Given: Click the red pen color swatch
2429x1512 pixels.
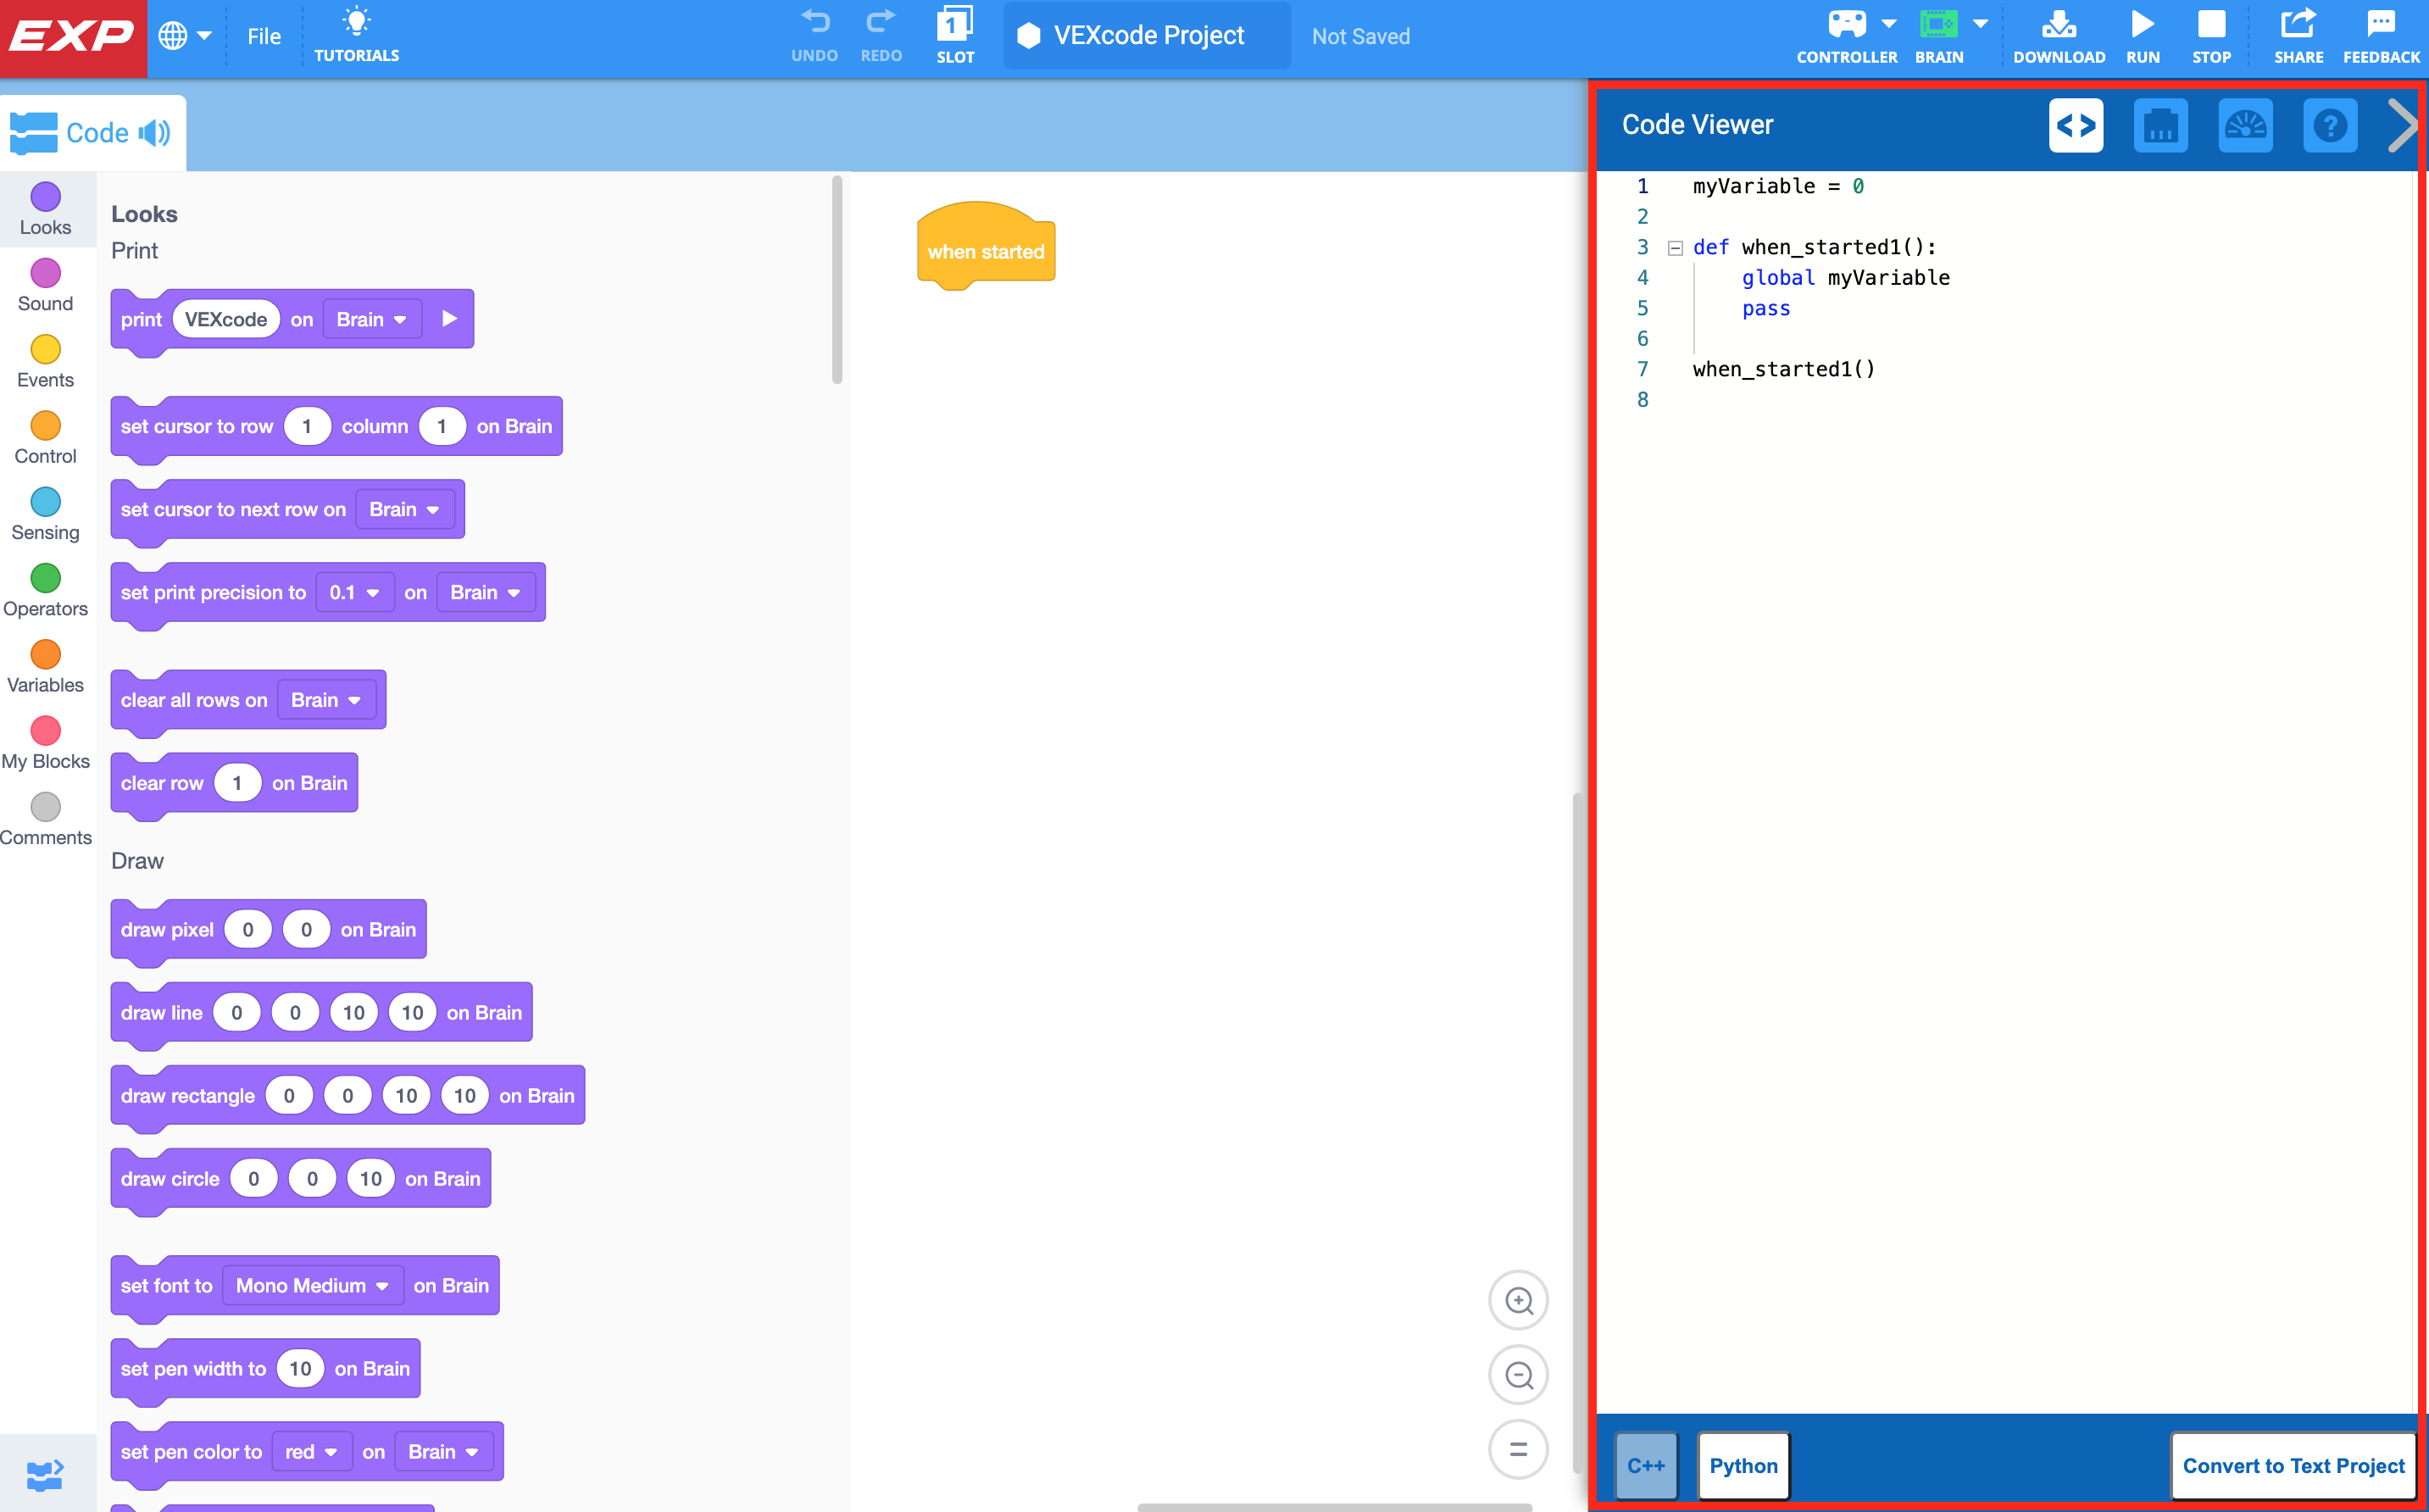Looking at the screenshot, I should pos(311,1451).
